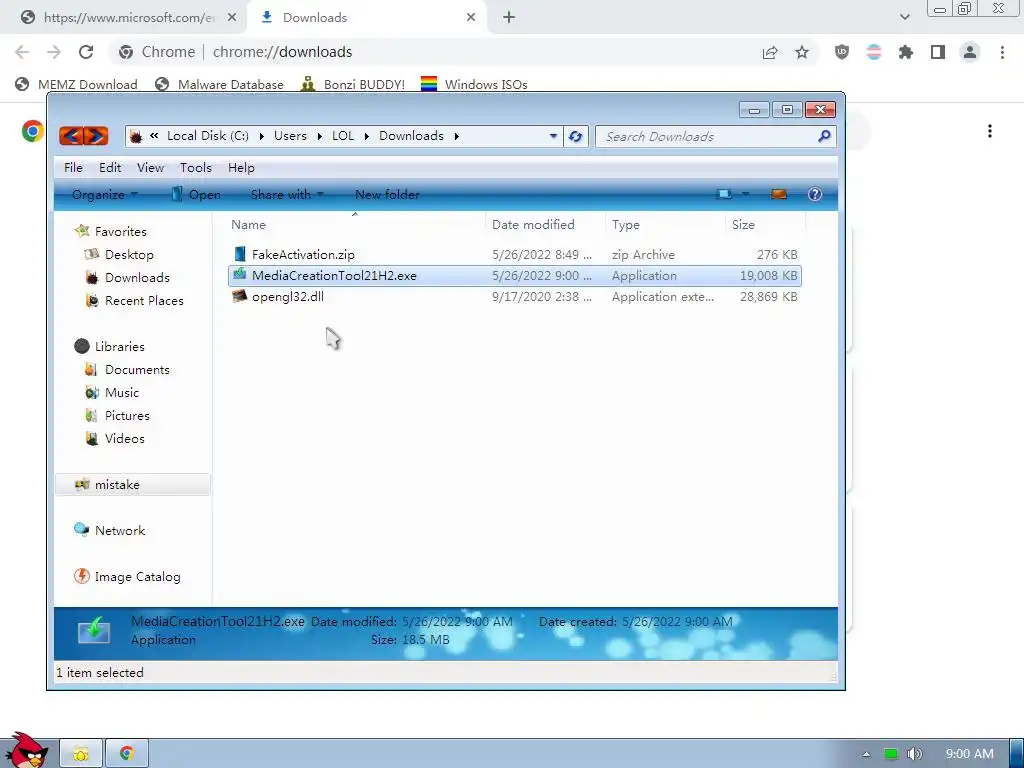Open the Windows ISOs bookmark
Screen dimensions: 1024x768
(x=474, y=84)
